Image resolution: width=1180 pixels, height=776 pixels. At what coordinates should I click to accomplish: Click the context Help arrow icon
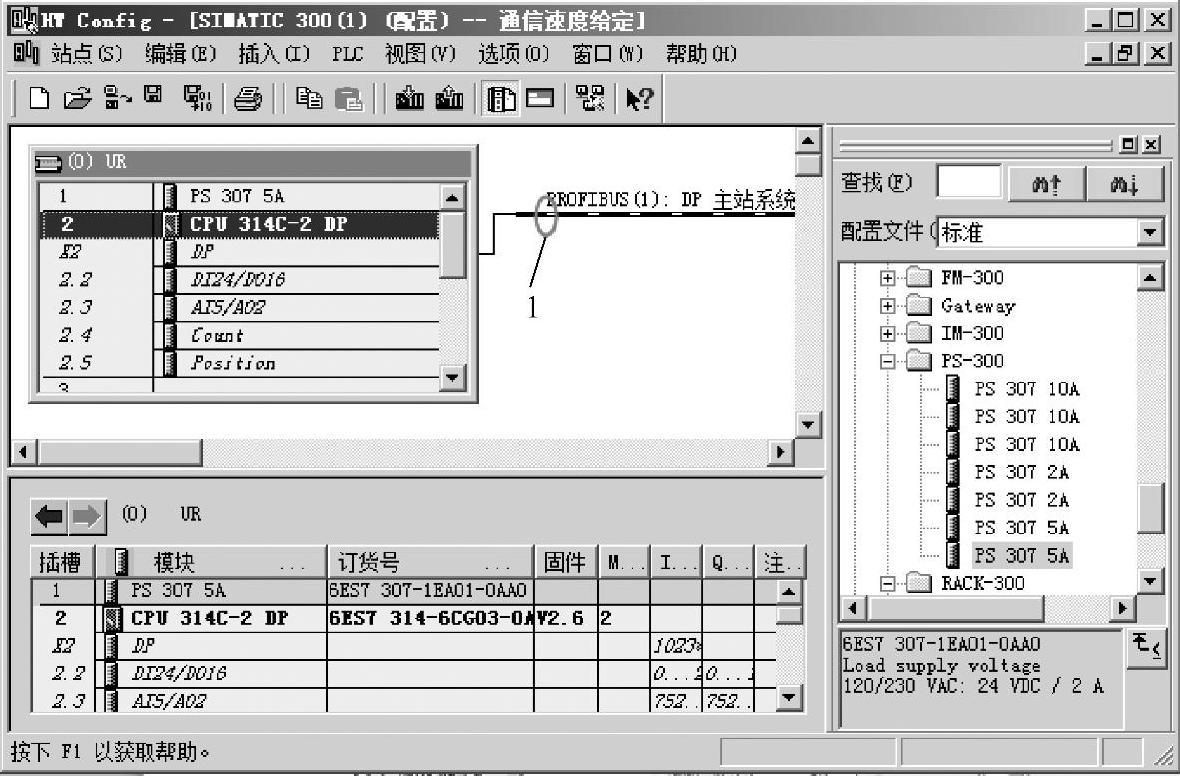[x=640, y=98]
